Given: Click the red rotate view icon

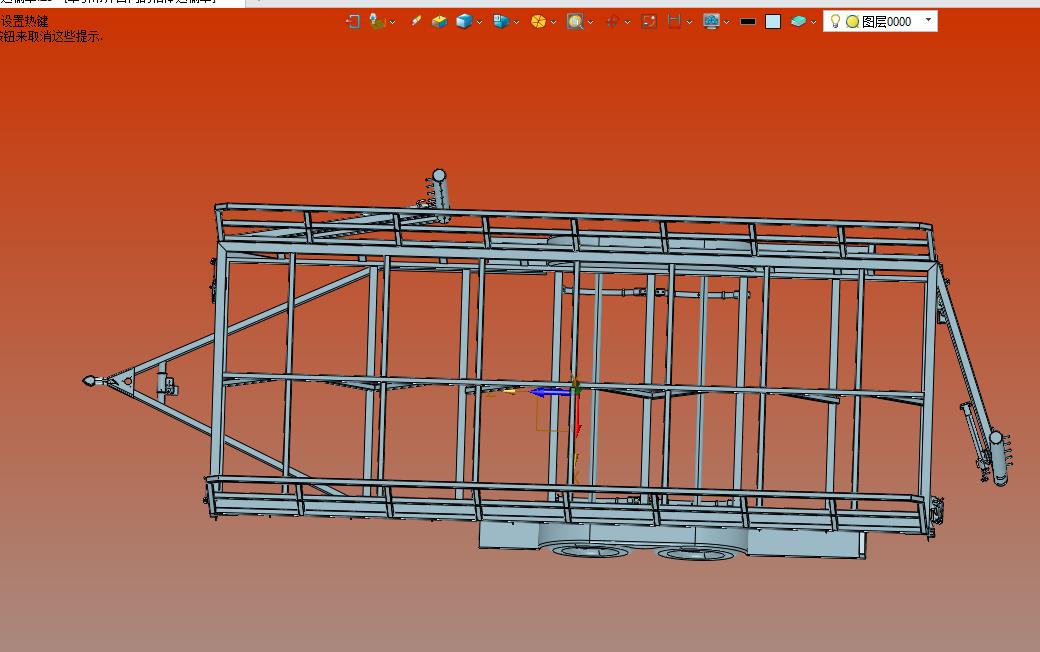Looking at the screenshot, I should (x=612, y=22).
